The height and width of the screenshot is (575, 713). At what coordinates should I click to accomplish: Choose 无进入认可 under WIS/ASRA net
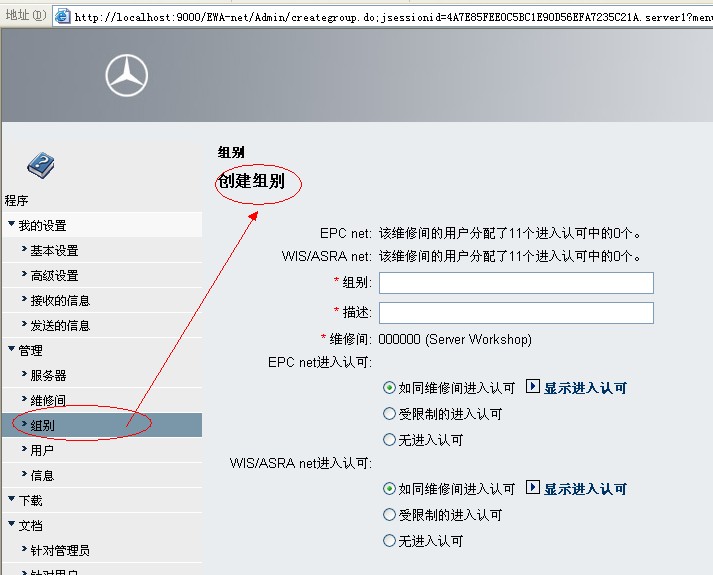coord(390,541)
